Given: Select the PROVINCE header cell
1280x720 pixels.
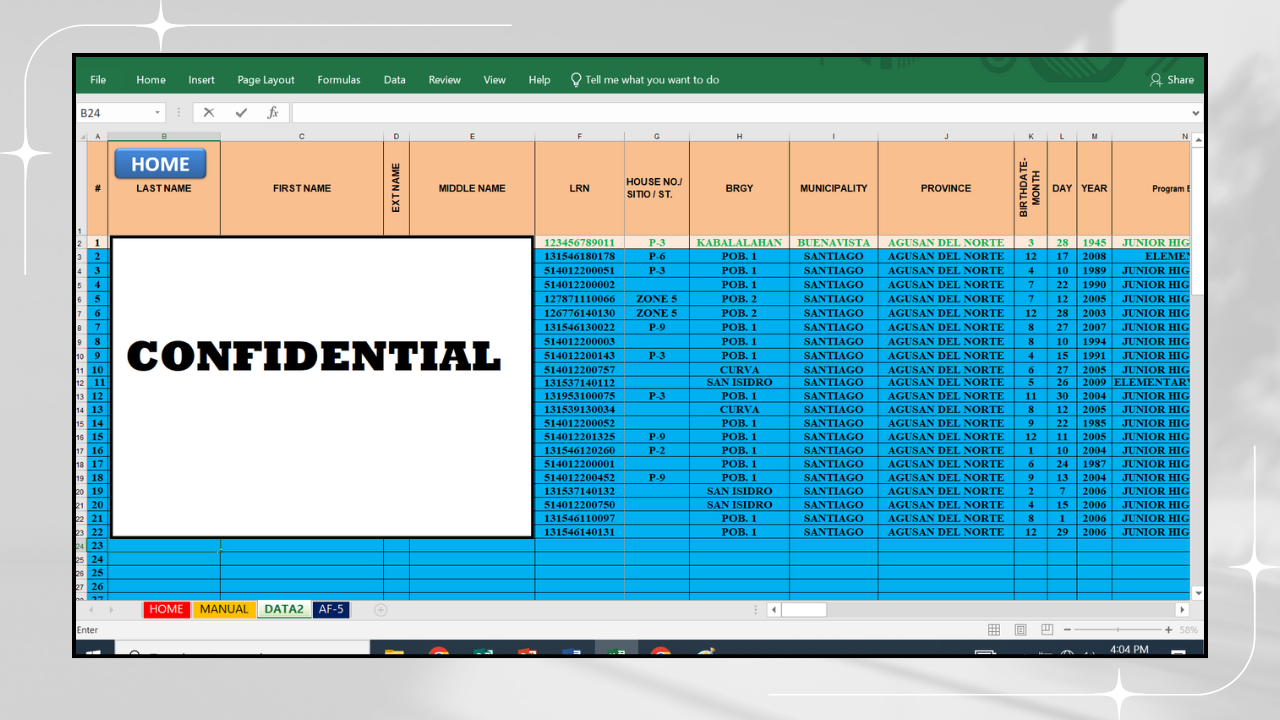Looking at the screenshot, I should pyautogui.click(x=946, y=188).
